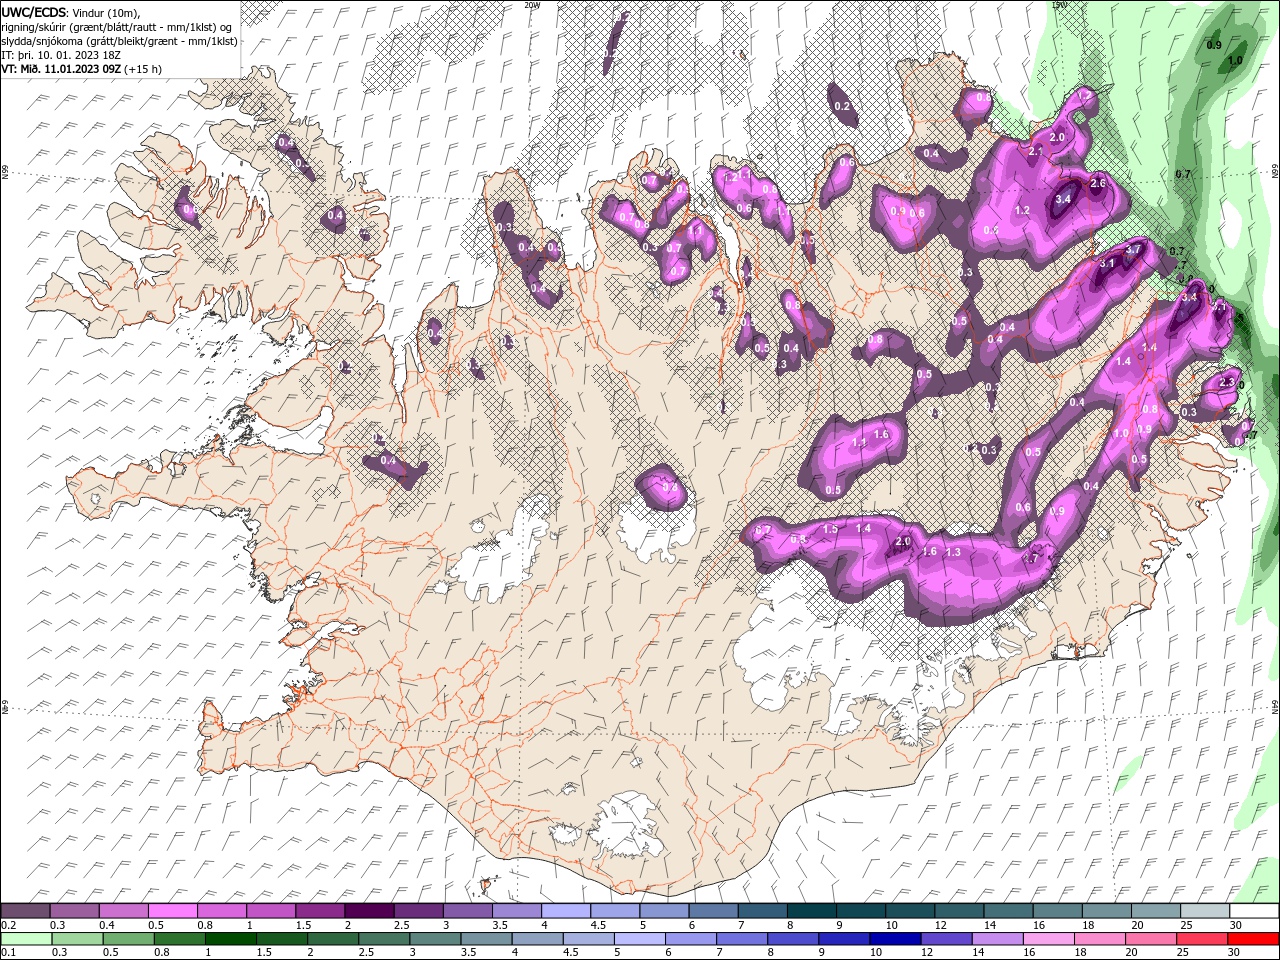Pick the crimson 25 swatch in bottom legend row

1203,939
